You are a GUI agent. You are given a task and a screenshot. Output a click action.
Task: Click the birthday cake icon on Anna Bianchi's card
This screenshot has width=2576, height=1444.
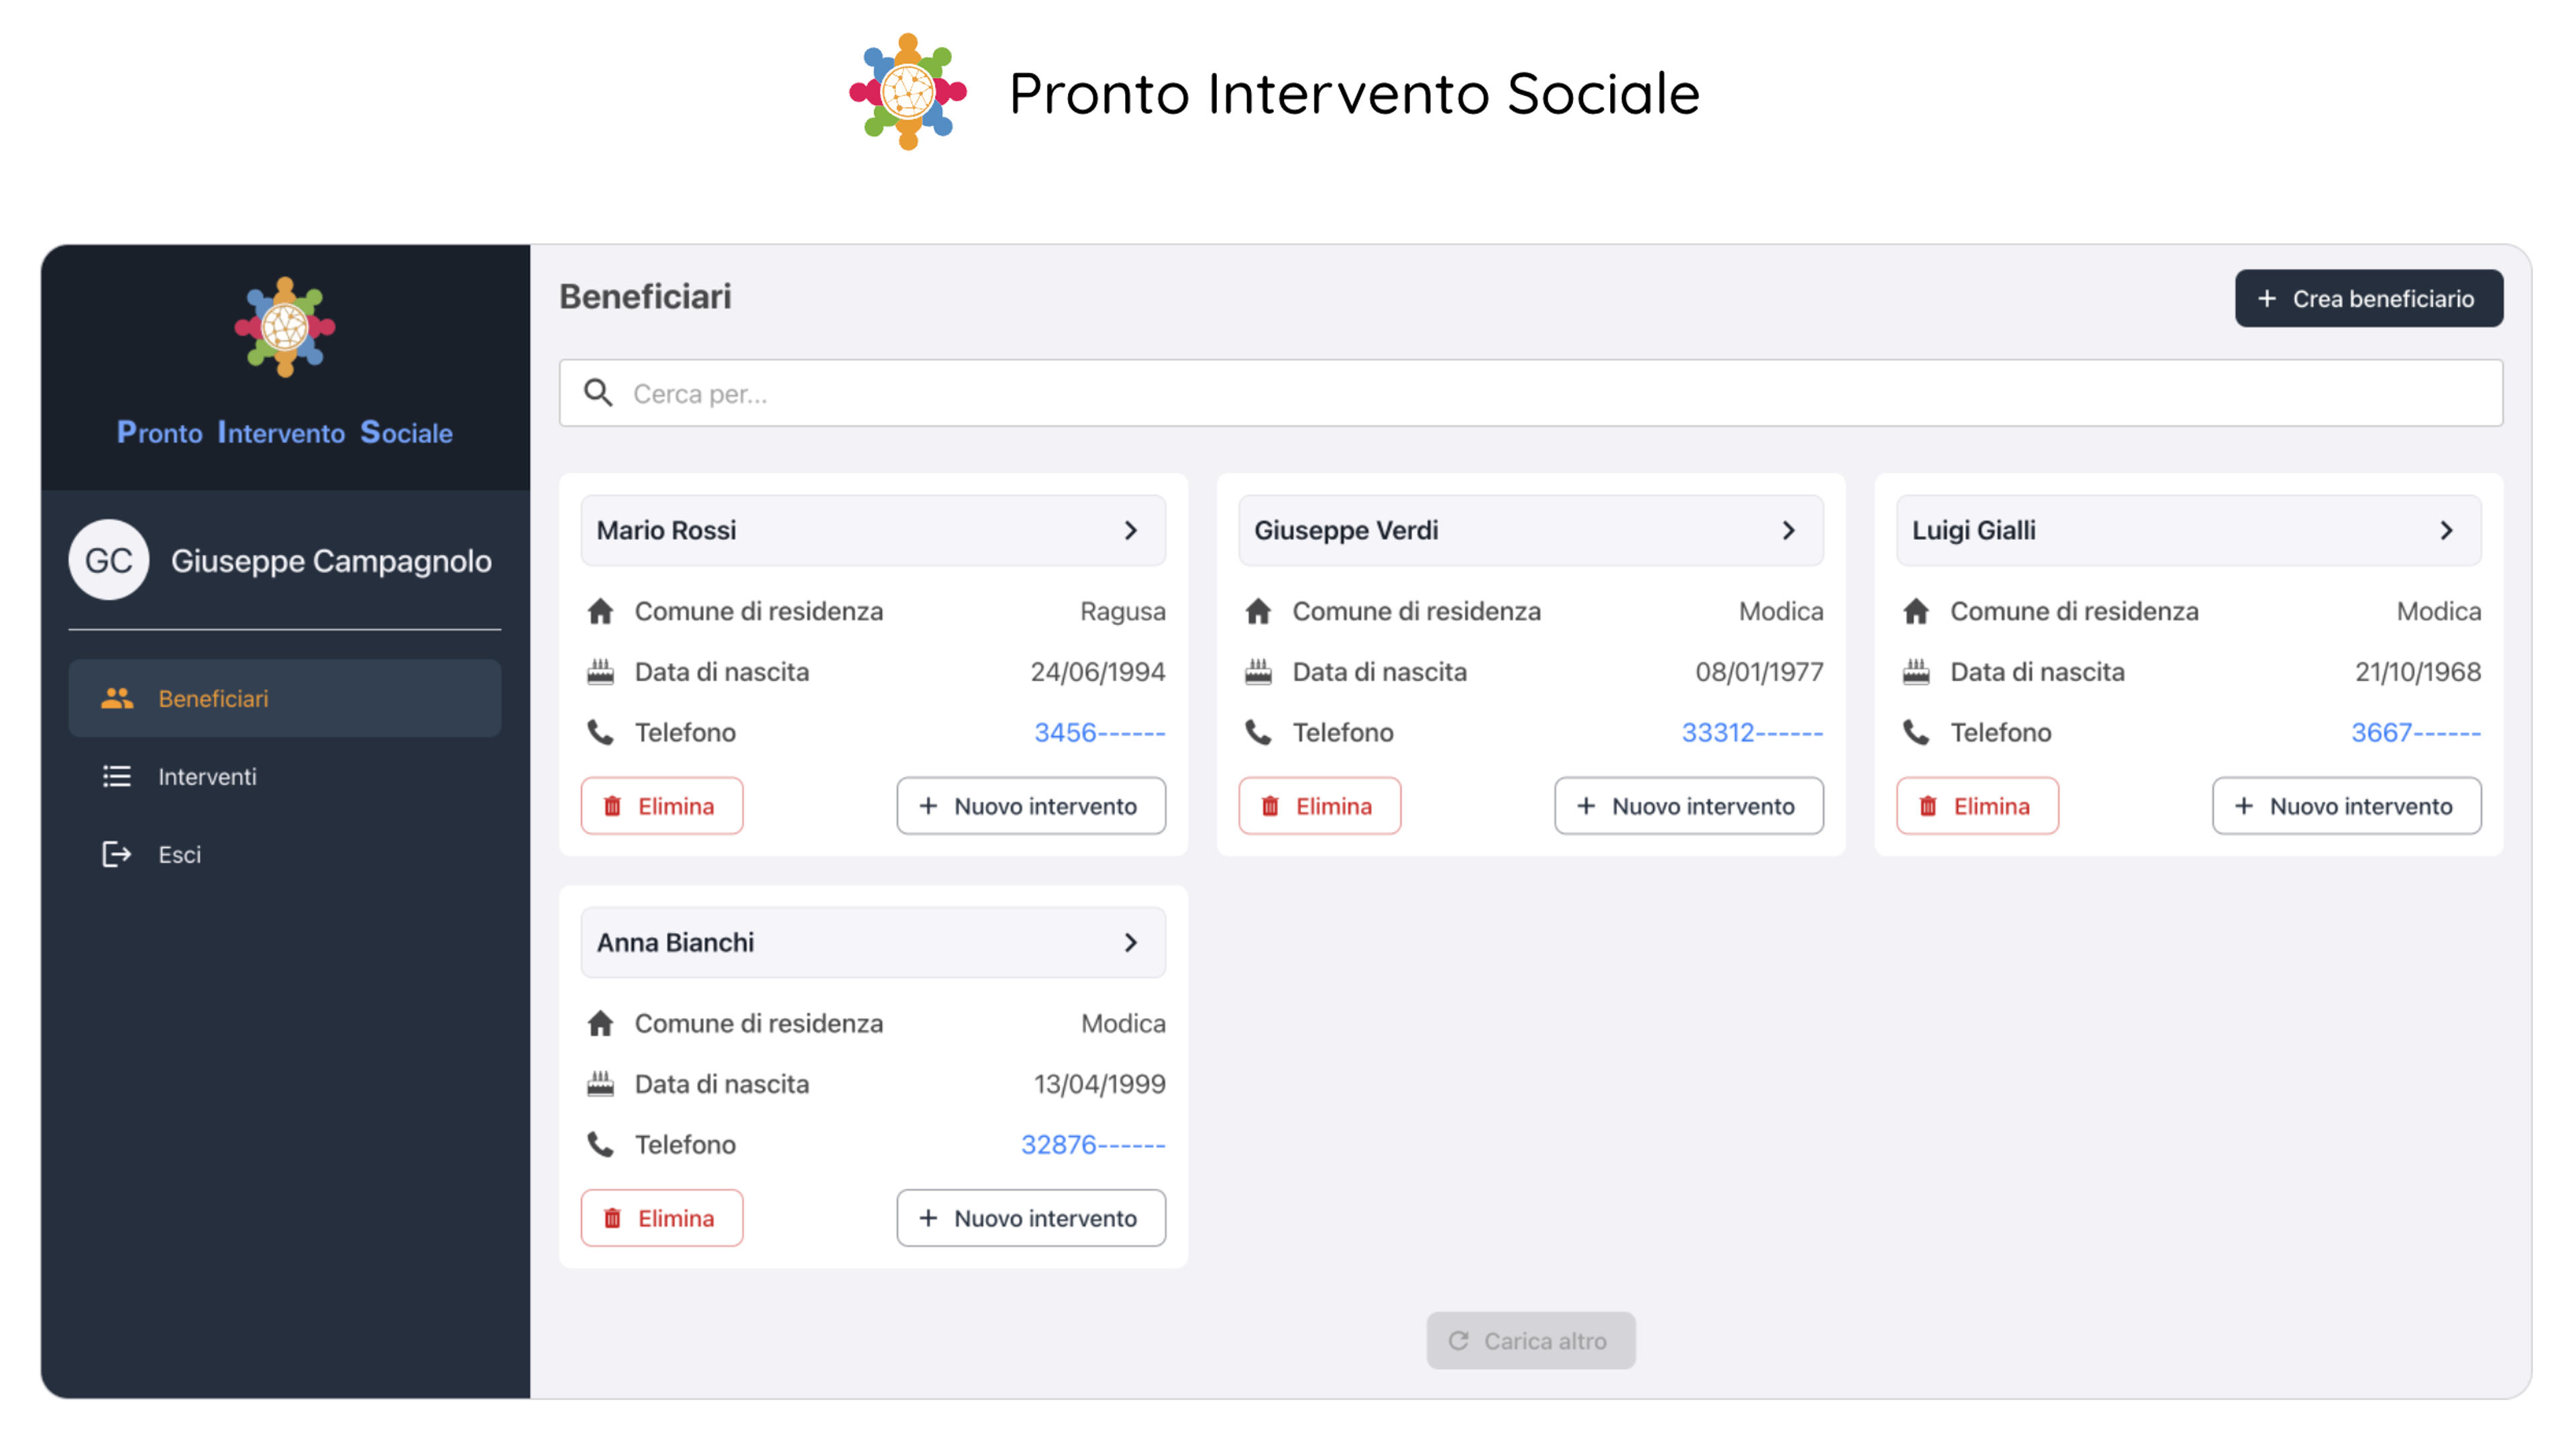[x=600, y=1084]
